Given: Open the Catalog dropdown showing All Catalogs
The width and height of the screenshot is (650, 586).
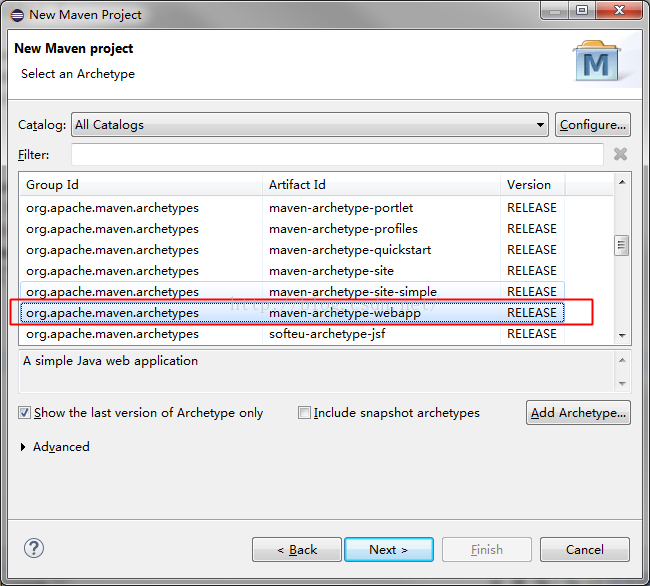Looking at the screenshot, I should tap(310, 124).
